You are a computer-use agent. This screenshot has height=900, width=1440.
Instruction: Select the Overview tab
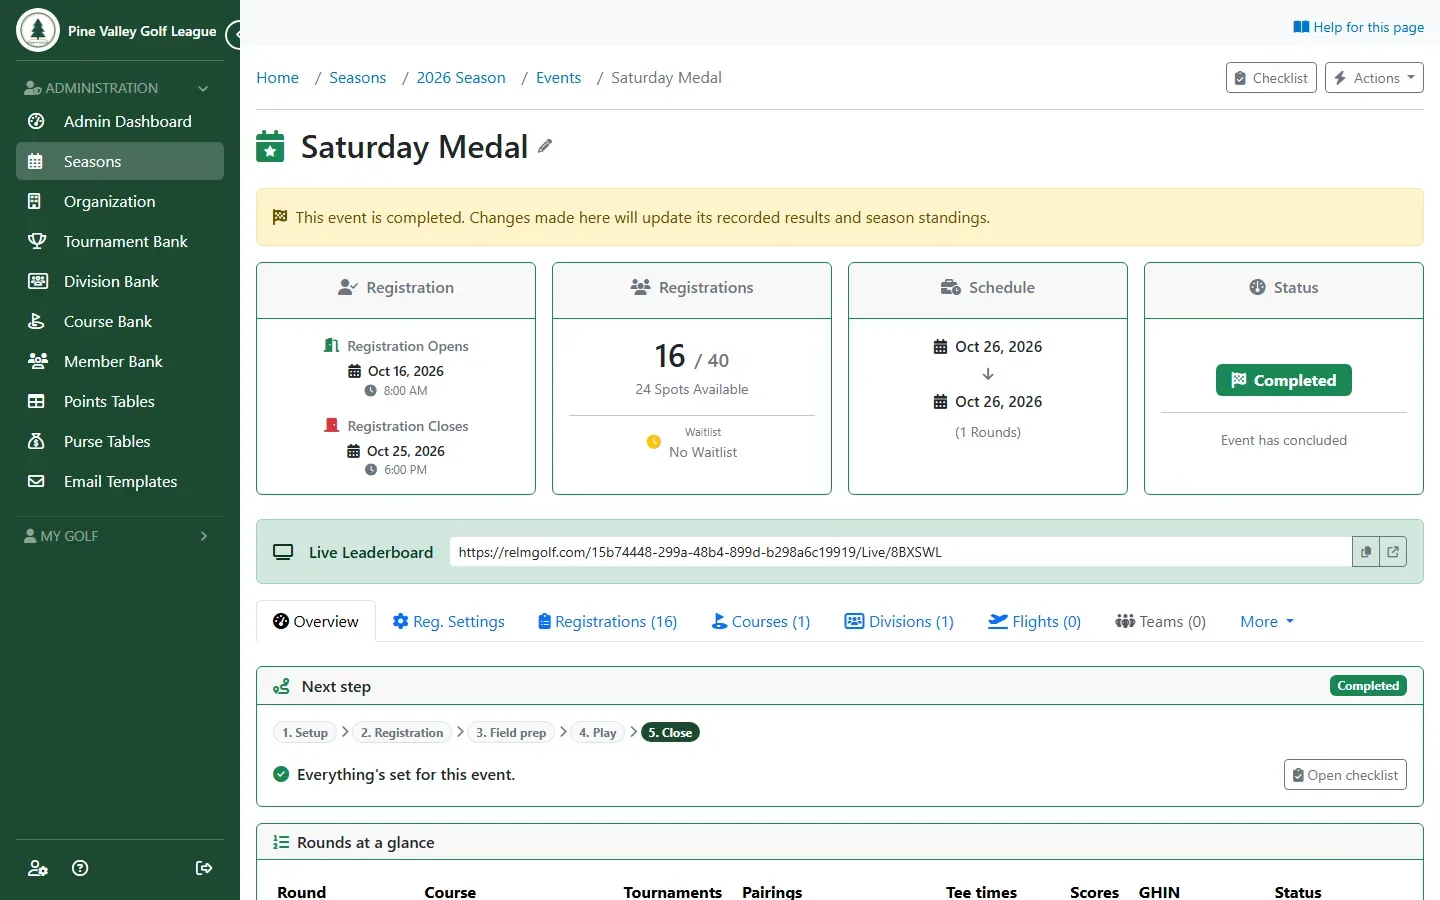tap(316, 621)
